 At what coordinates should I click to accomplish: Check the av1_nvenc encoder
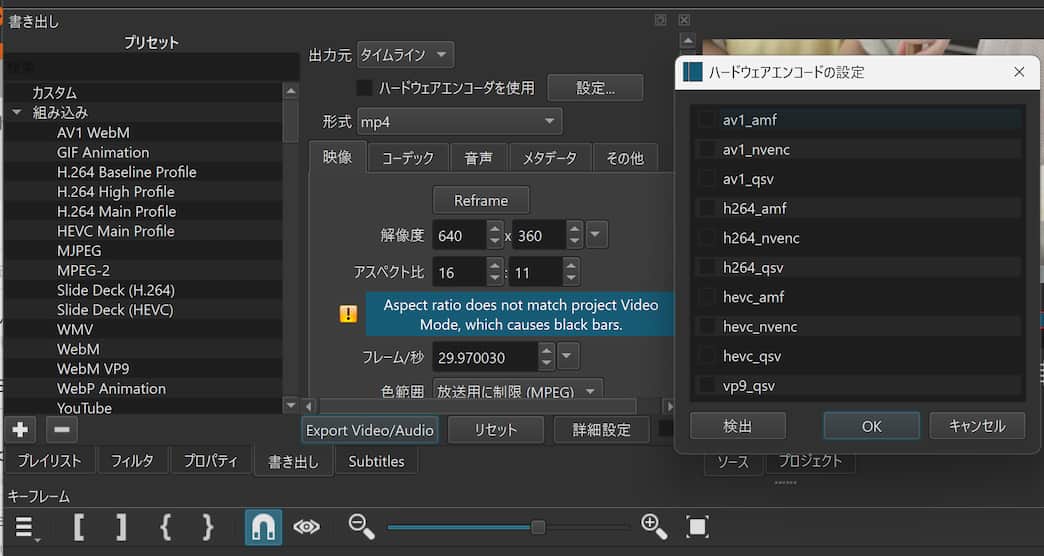(x=706, y=149)
